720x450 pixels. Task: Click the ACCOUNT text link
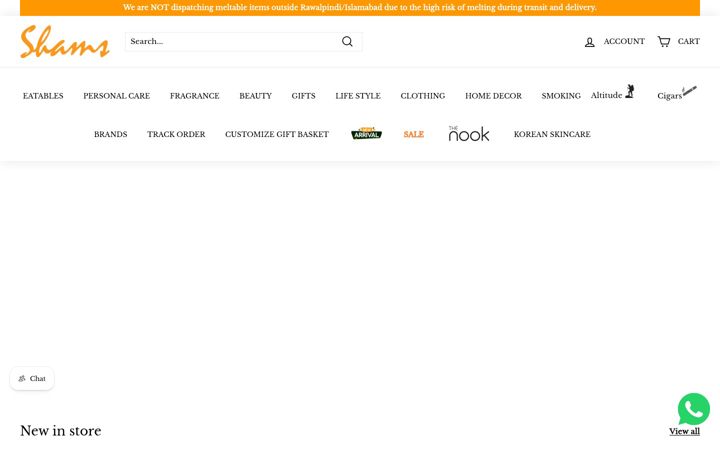[x=624, y=41]
